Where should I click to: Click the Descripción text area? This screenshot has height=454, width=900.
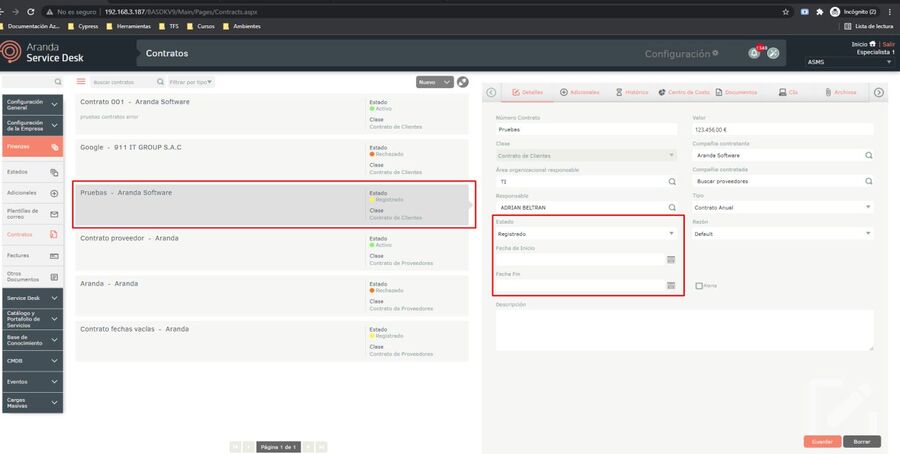point(685,331)
